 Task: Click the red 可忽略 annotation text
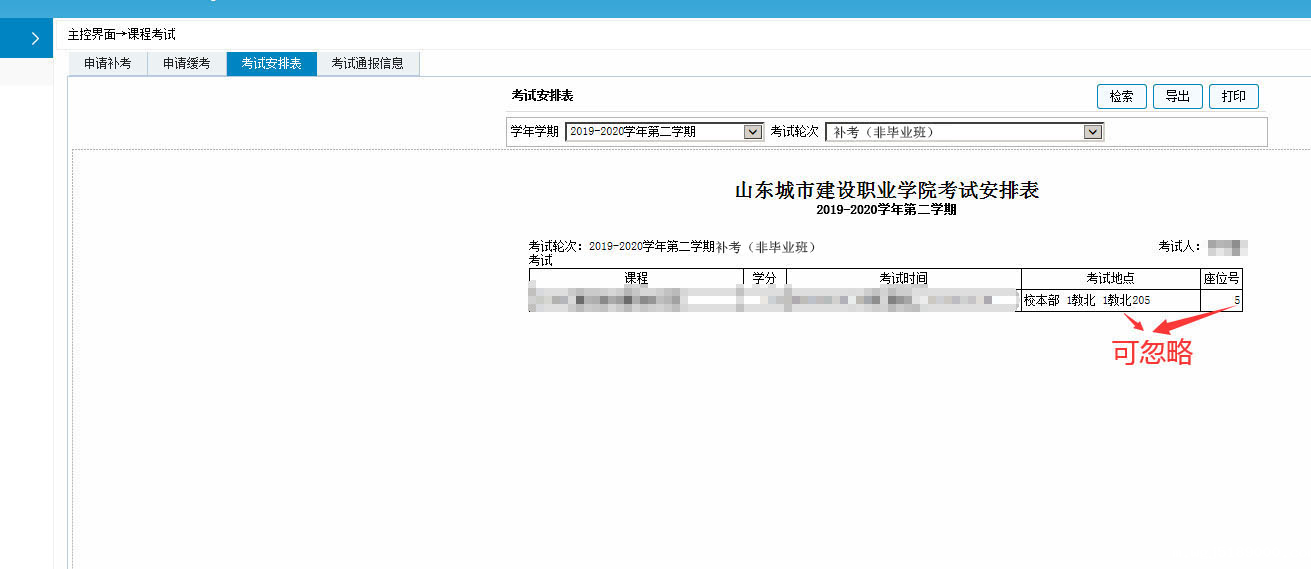click(x=1152, y=352)
